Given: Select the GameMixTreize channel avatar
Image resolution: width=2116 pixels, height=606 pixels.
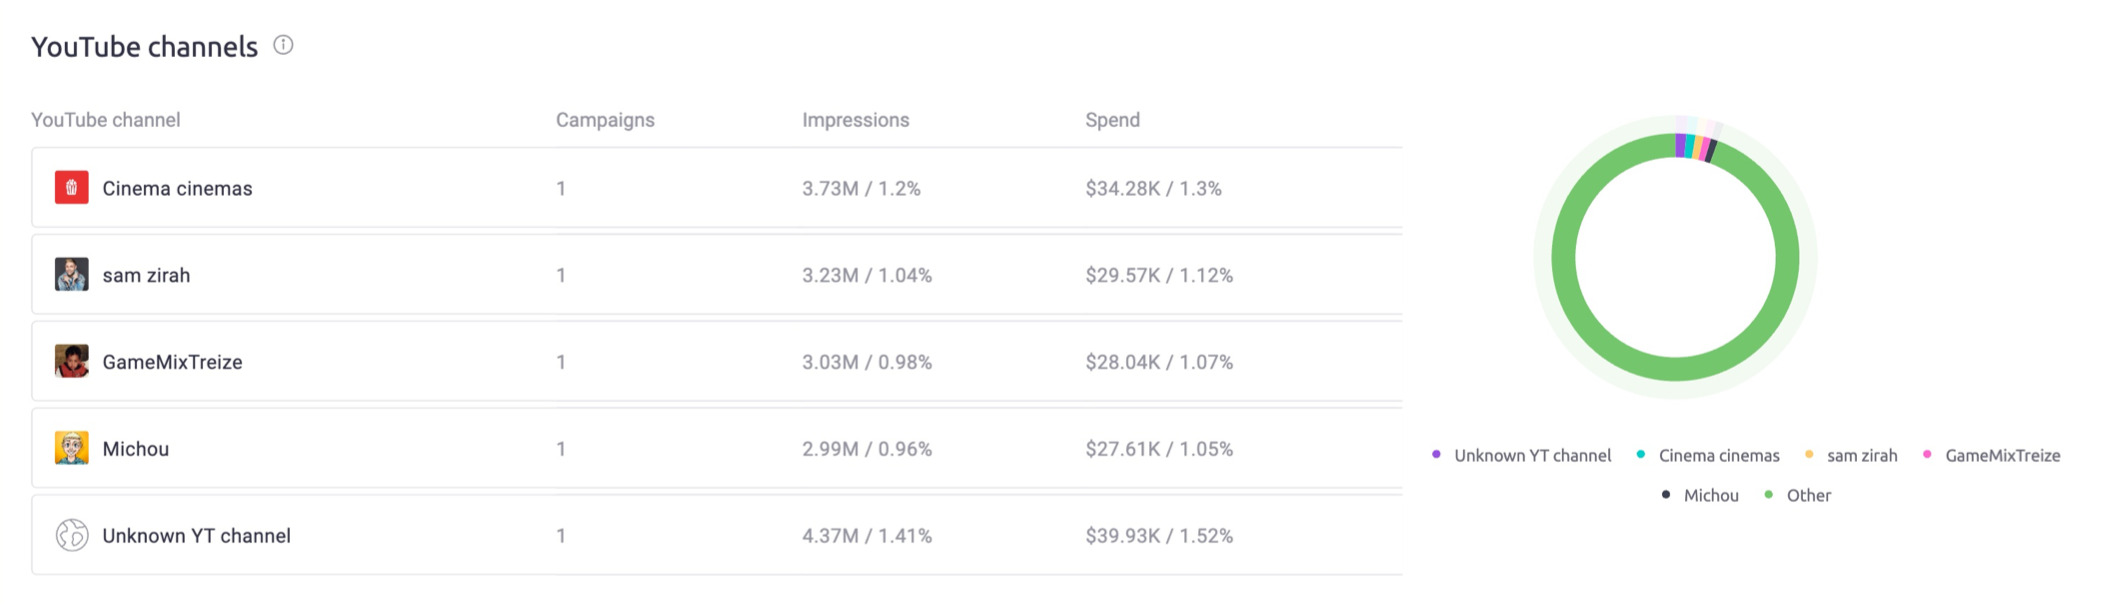Looking at the screenshot, I should 71,361.
